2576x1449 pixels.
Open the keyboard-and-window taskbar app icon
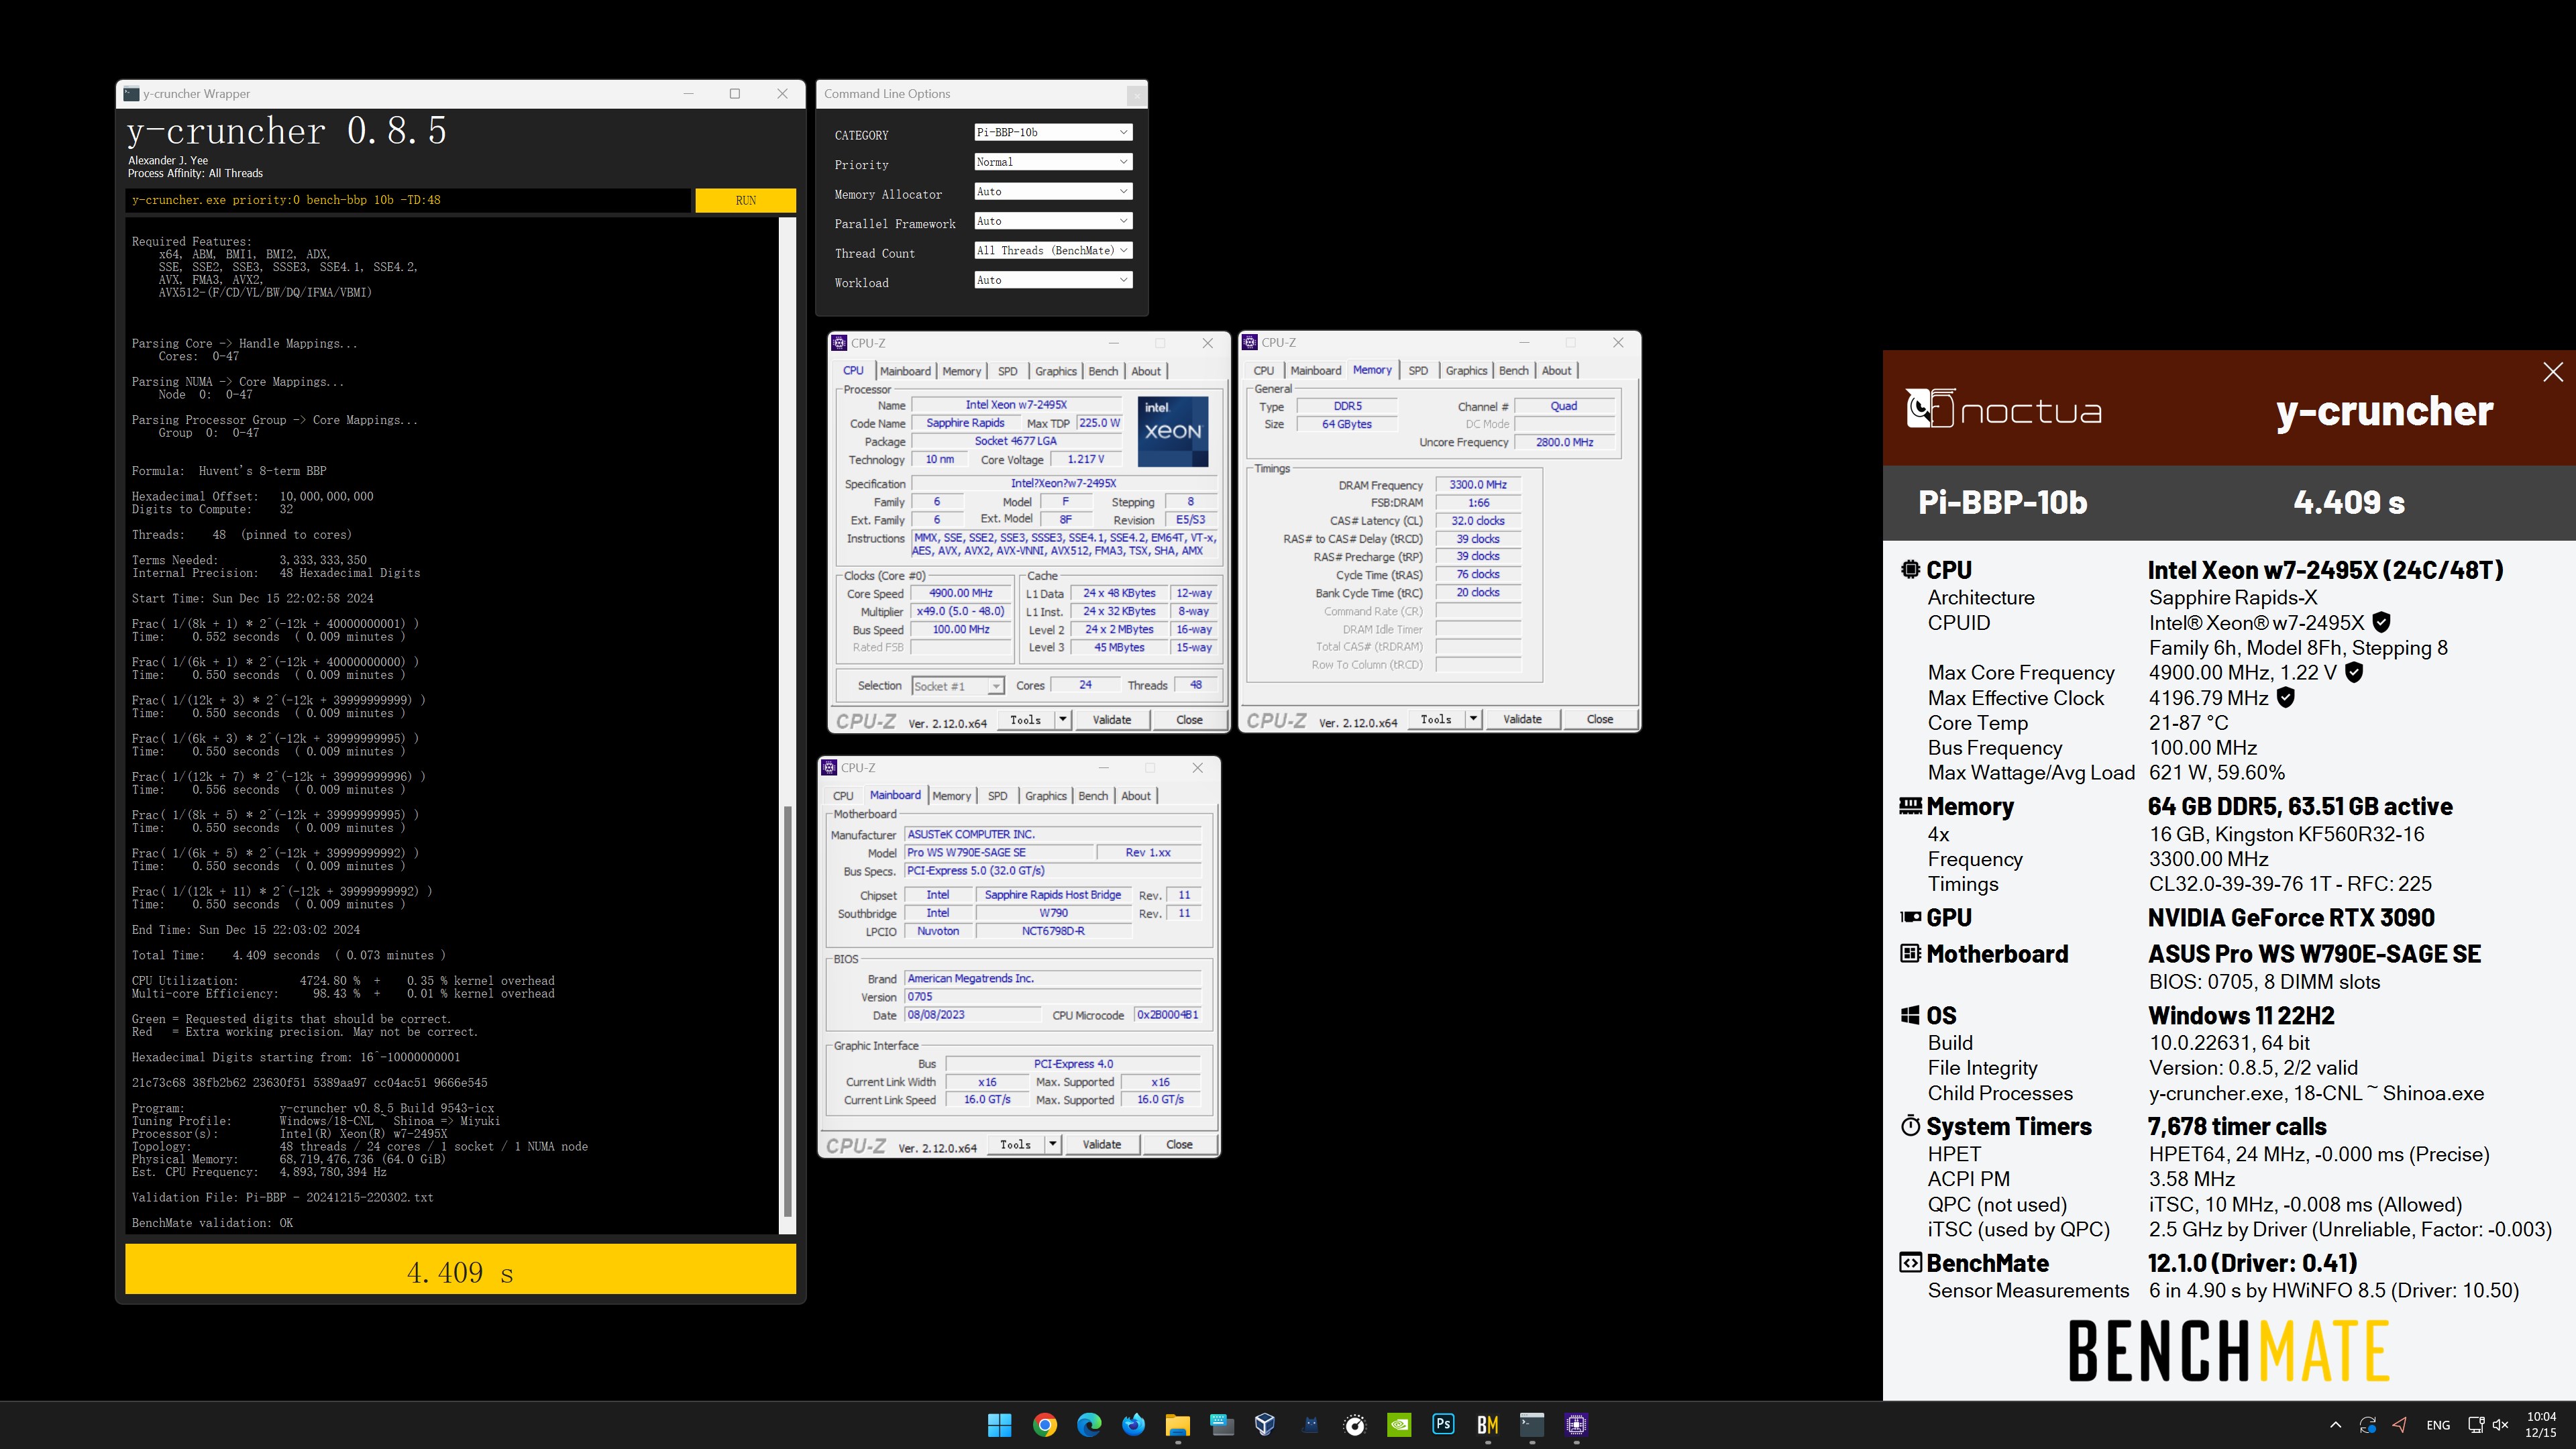(1221, 1425)
